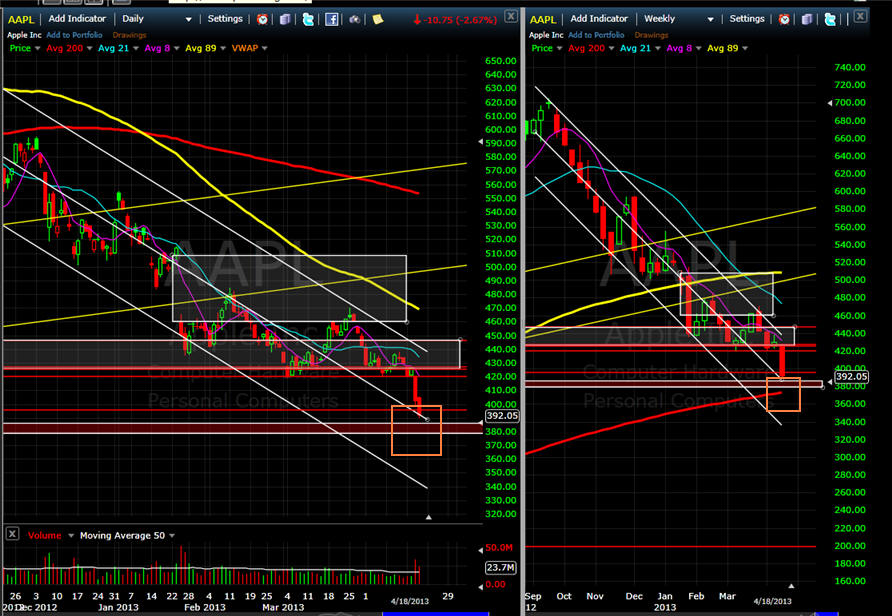The image size is (892, 616).
Task: Click the -10.75 (-2.67%) price change
Action: click(455, 20)
